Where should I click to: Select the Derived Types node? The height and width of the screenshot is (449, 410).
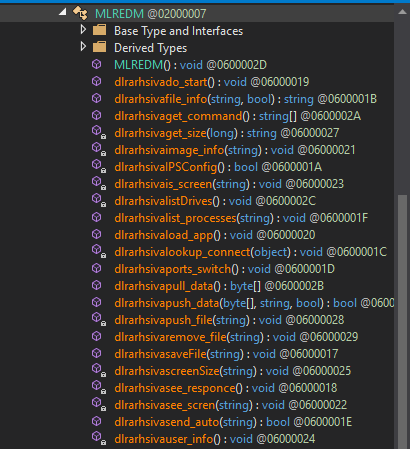150,48
